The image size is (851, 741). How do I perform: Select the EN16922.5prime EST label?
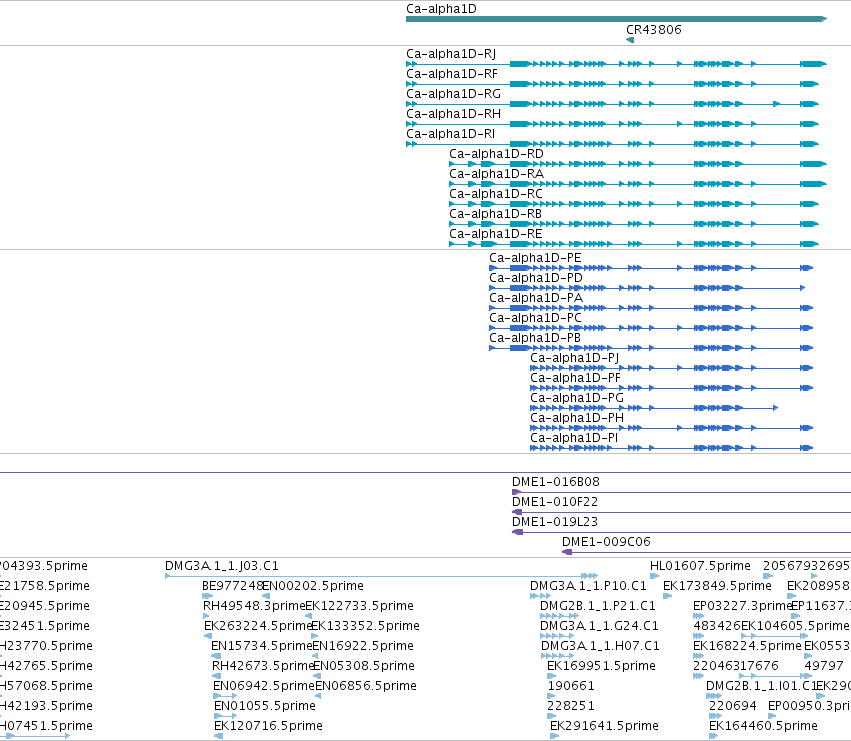click(x=363, y=646)
